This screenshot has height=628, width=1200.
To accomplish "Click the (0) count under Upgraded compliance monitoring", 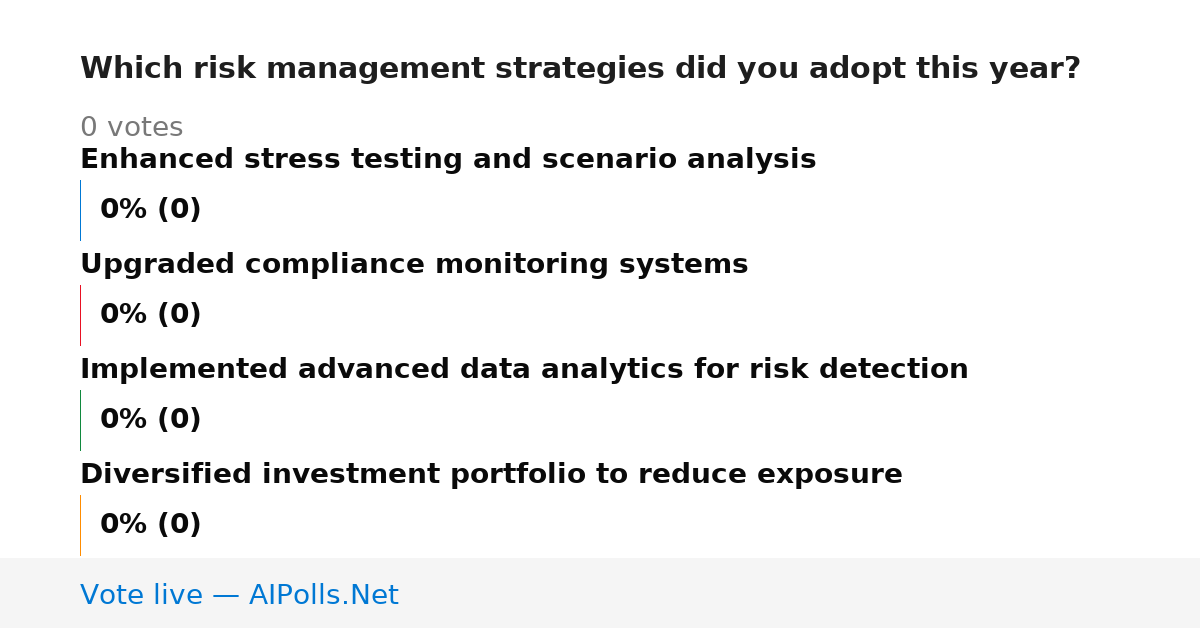I will 179,315.
